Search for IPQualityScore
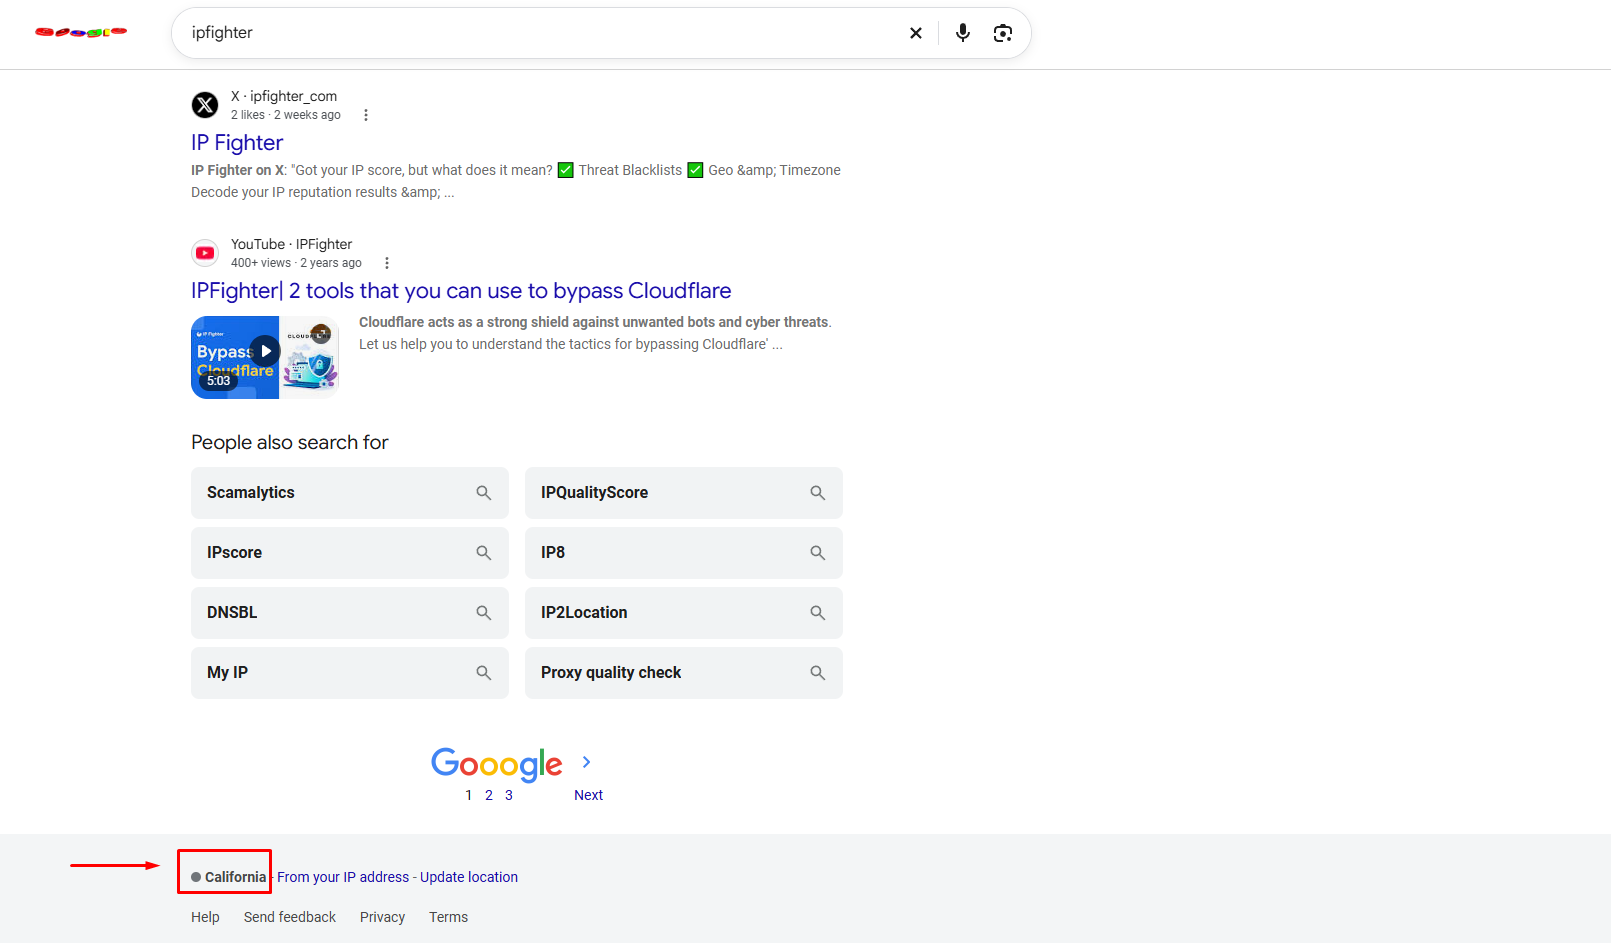This screenshot has height=943, width=1611. (684, 493)
